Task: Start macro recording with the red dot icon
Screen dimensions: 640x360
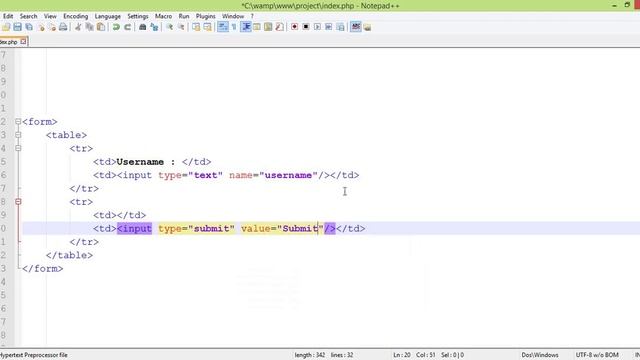Action: [294, 27]
